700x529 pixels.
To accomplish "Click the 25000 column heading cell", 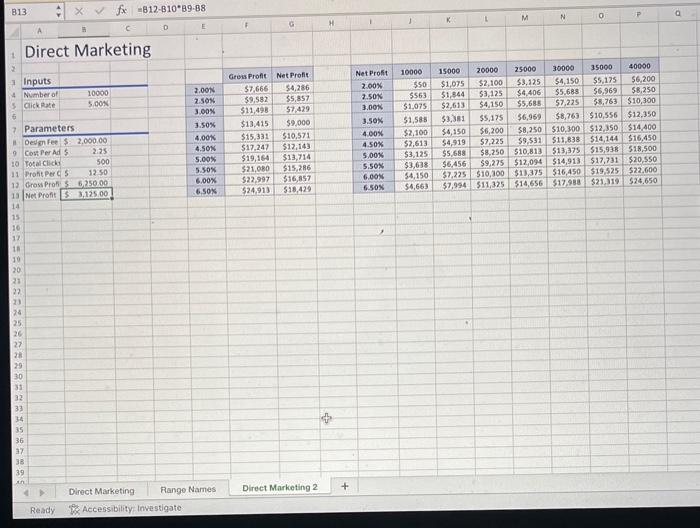I will tap(525, 69).
